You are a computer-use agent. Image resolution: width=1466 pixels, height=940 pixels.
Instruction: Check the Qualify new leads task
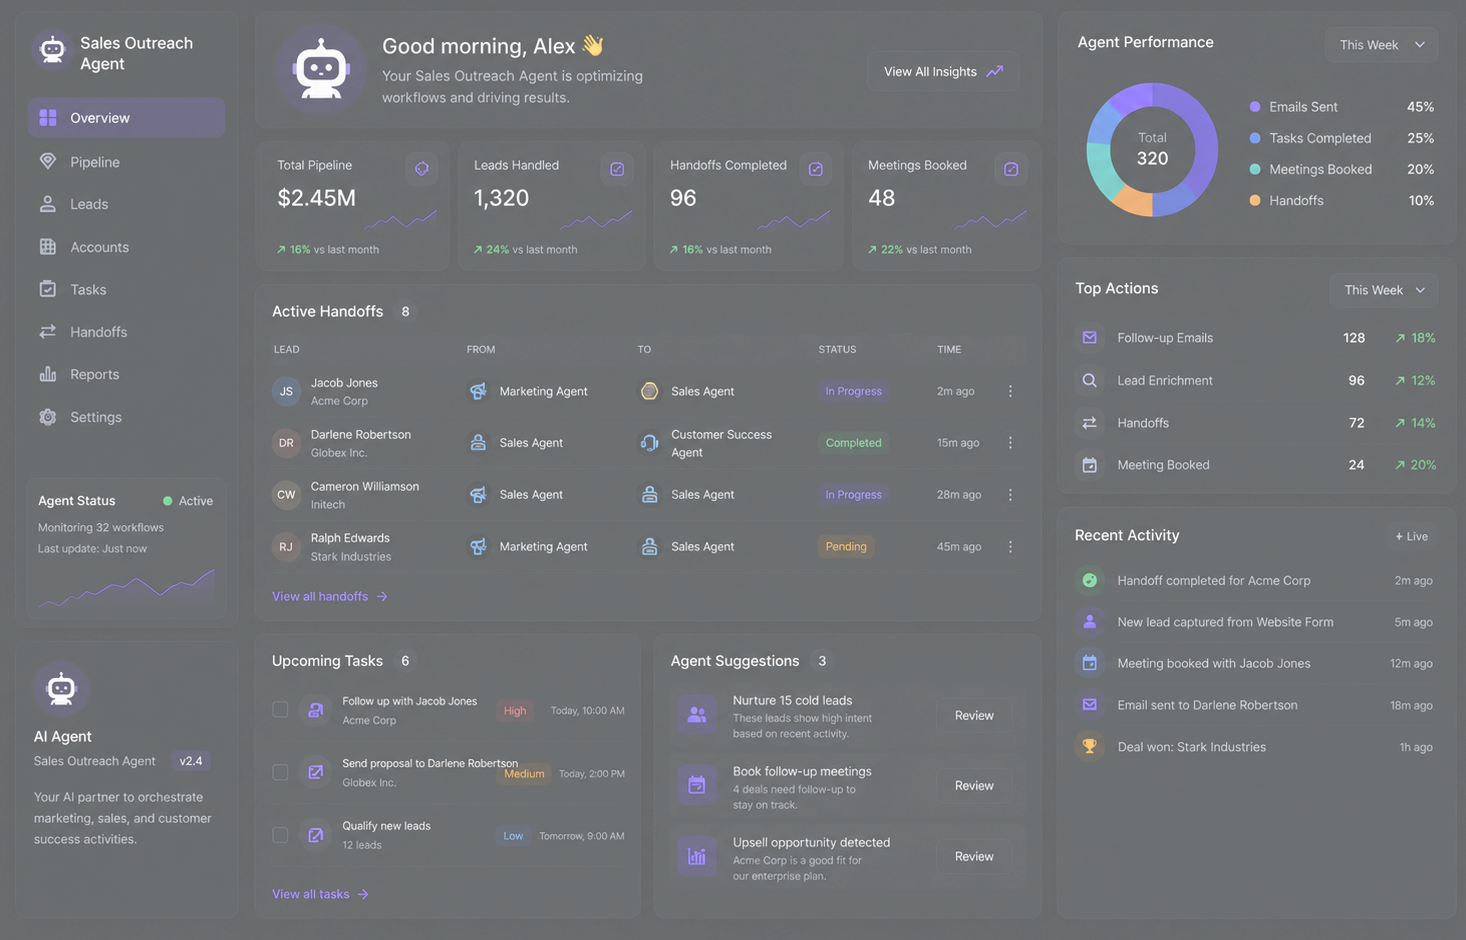(280, 835)
